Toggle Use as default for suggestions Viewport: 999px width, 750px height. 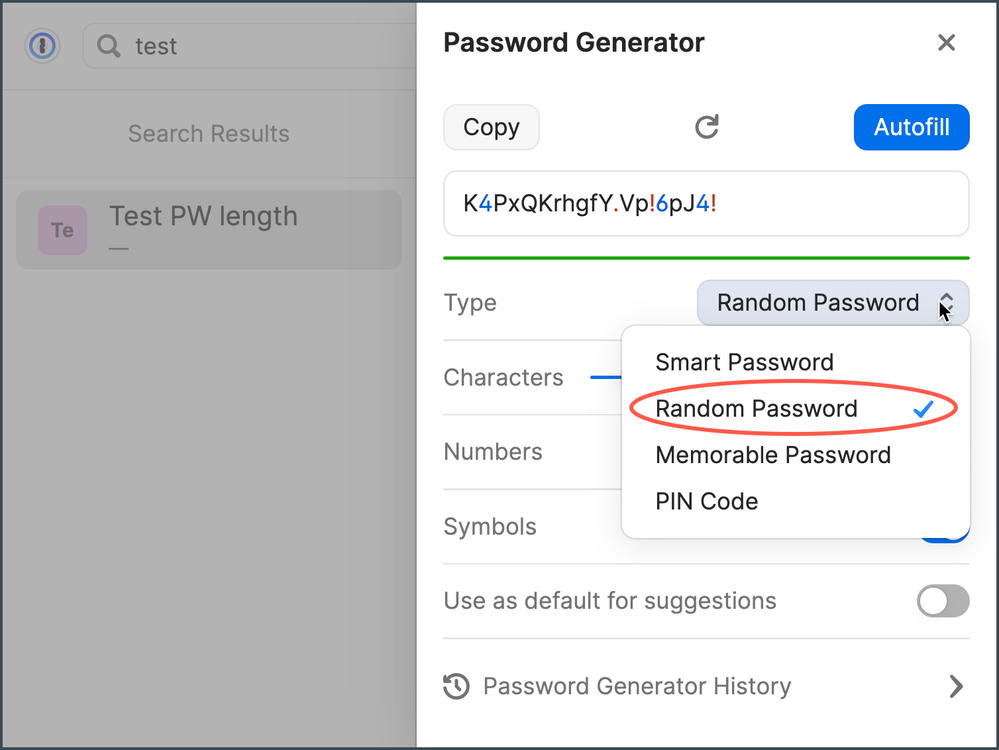pos(943,601)
